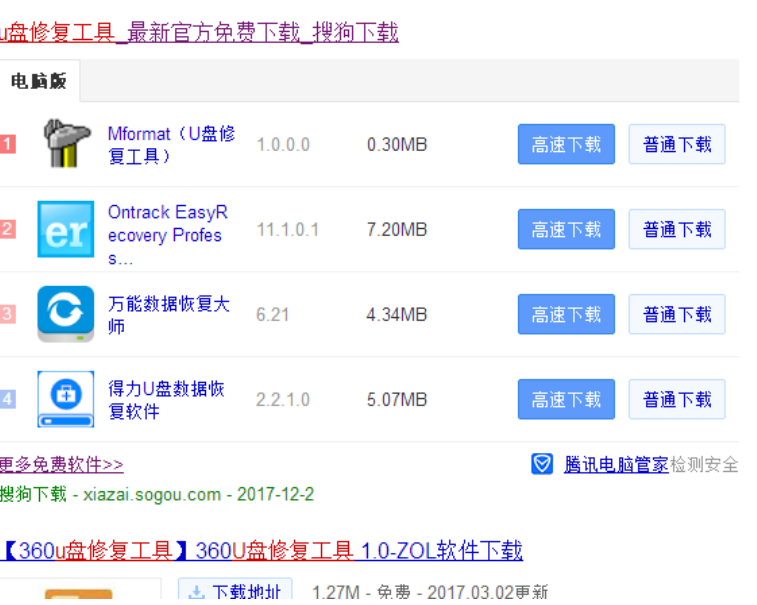Open the 得力U盘数据恢复软件 link
Viewport: 757px width, 605px height.
(x=166, y=399)
